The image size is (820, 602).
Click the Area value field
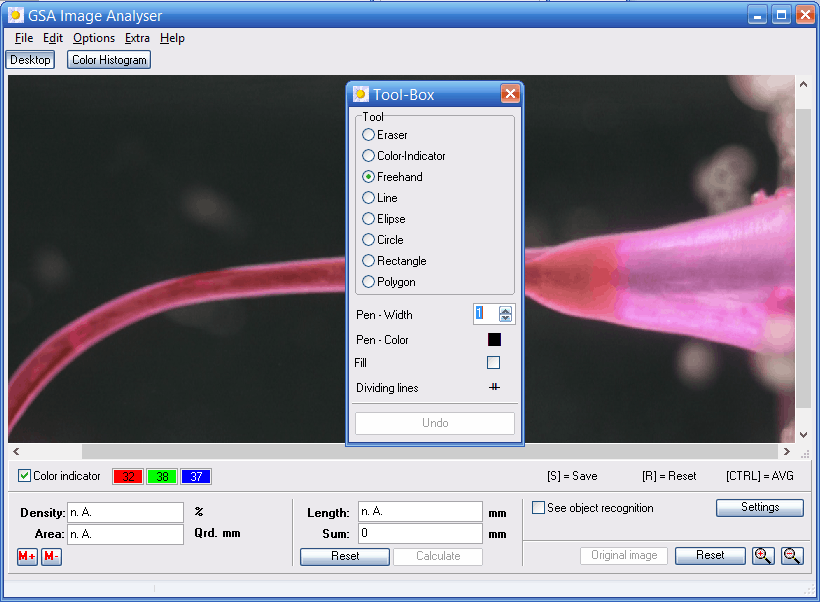[x=126, y=534]
